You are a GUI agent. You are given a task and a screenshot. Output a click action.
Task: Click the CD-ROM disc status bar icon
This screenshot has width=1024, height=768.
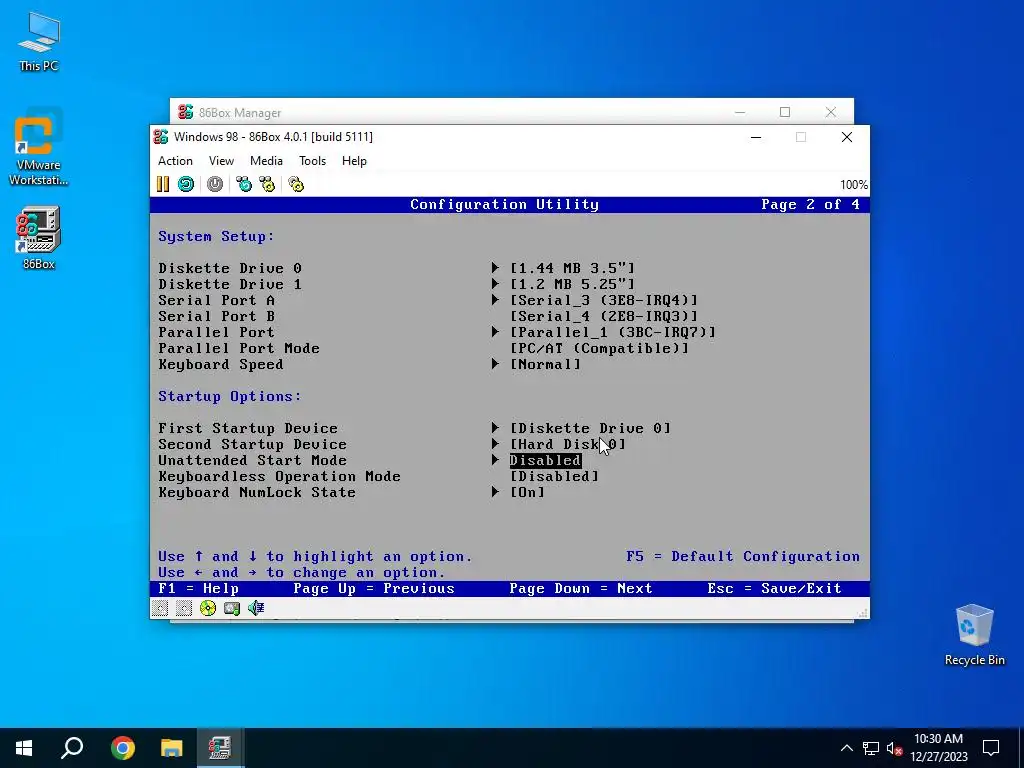click(208, 609)
